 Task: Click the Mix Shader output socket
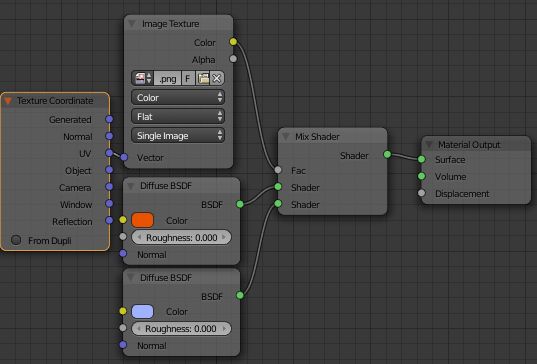(x=387, y=154)
